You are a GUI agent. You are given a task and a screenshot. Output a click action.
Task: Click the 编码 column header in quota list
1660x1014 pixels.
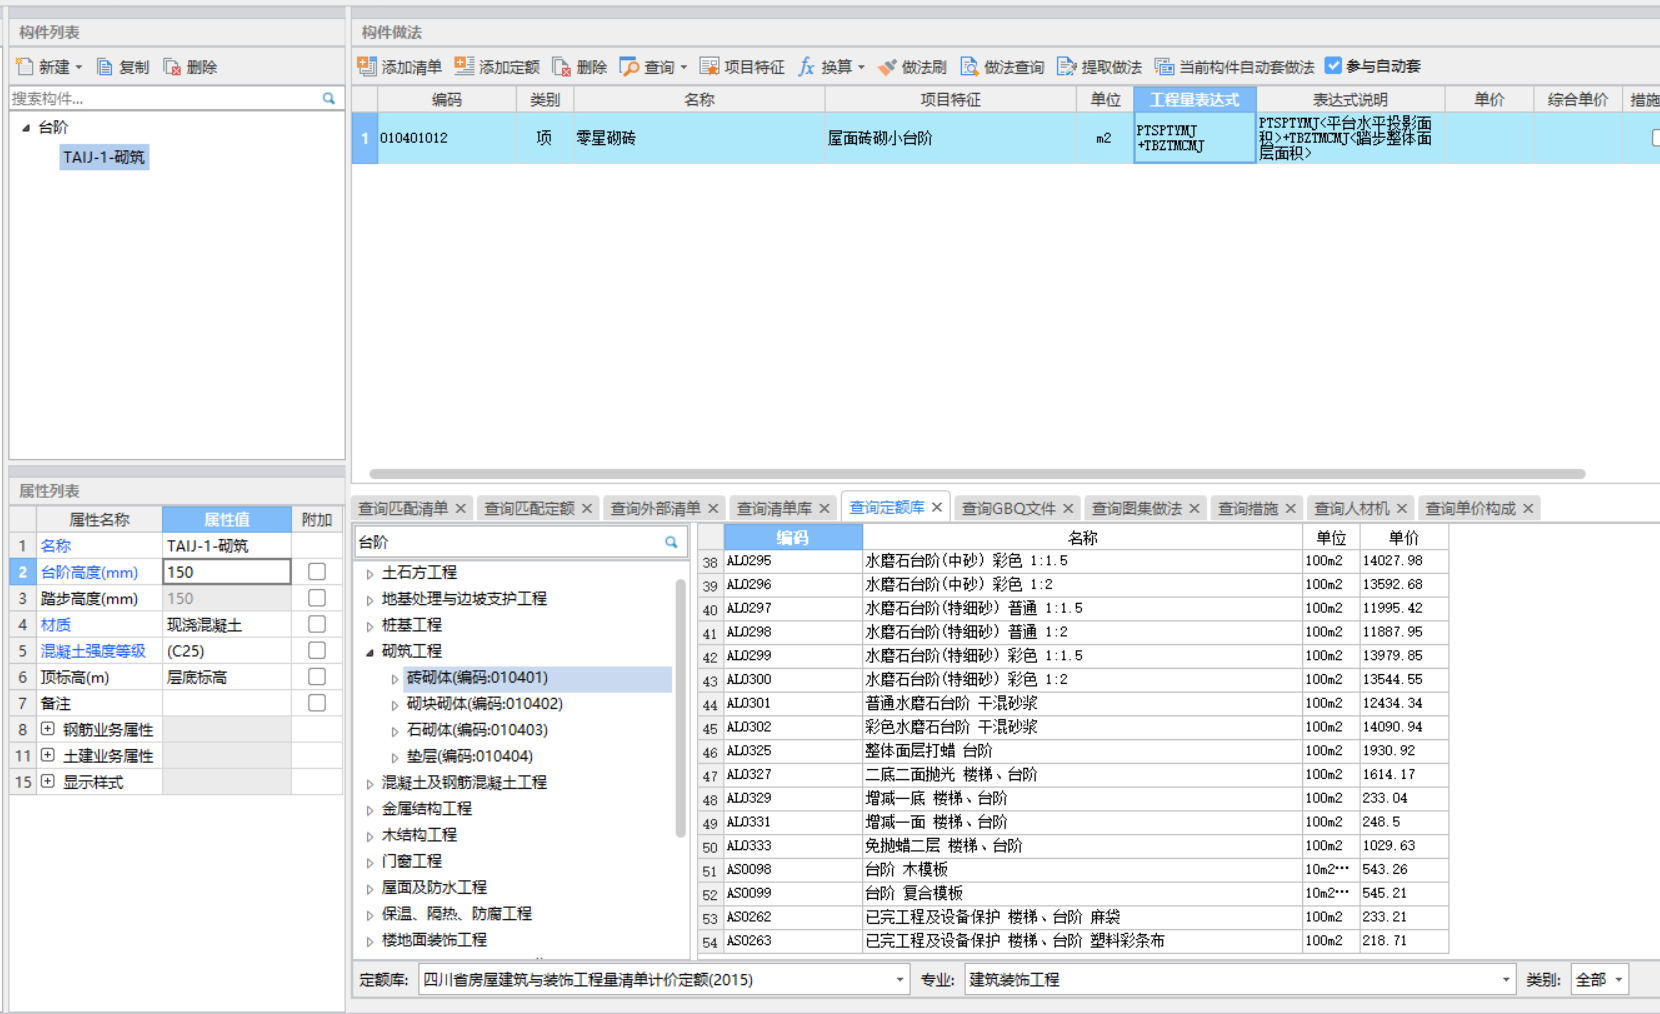793,538
